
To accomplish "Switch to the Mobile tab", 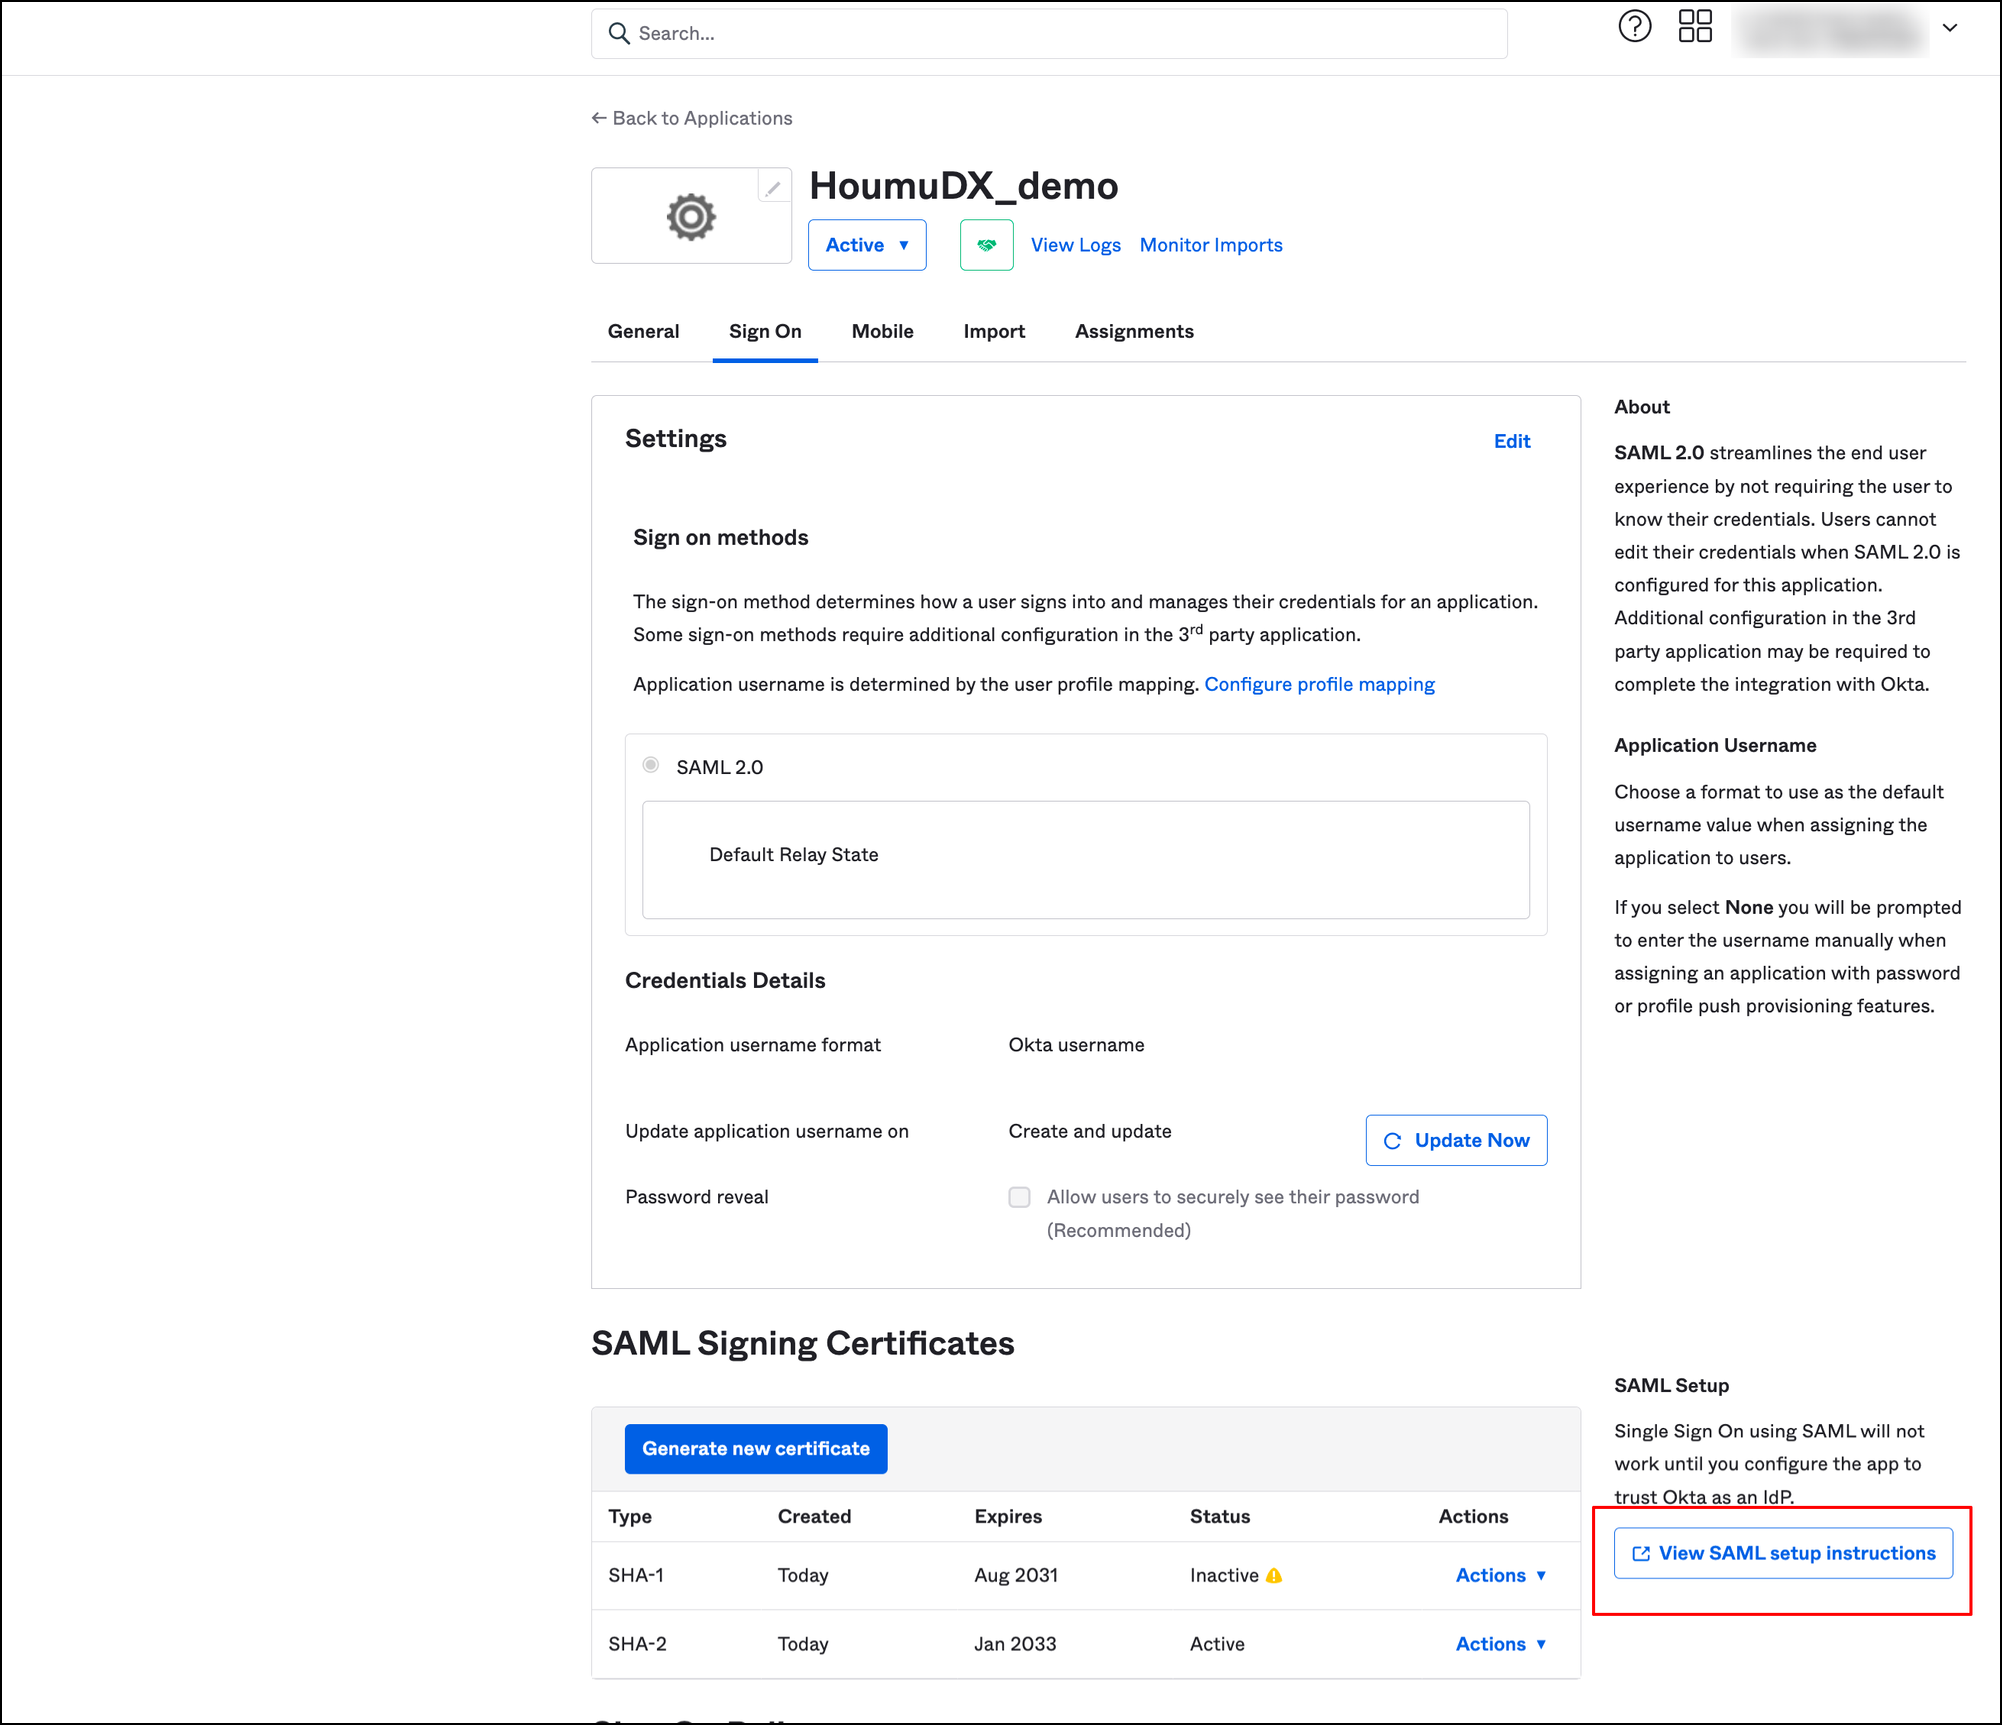I will (x=883, y=331).
